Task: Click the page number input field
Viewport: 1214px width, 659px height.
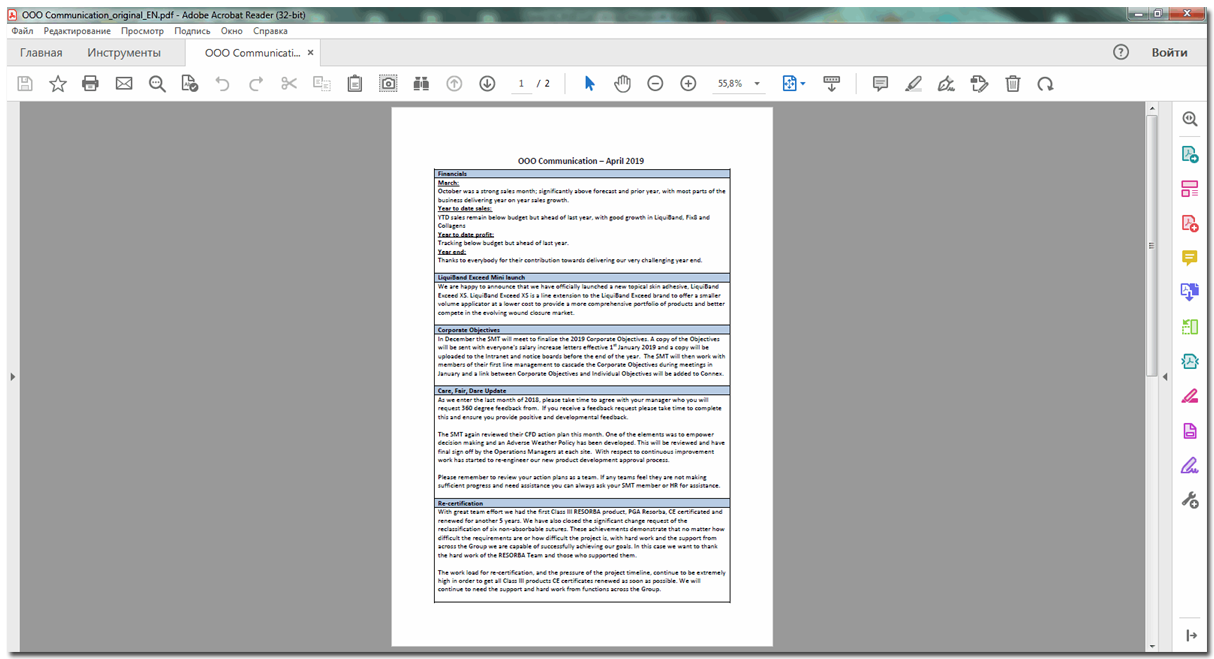Action: tap(522, 84)
